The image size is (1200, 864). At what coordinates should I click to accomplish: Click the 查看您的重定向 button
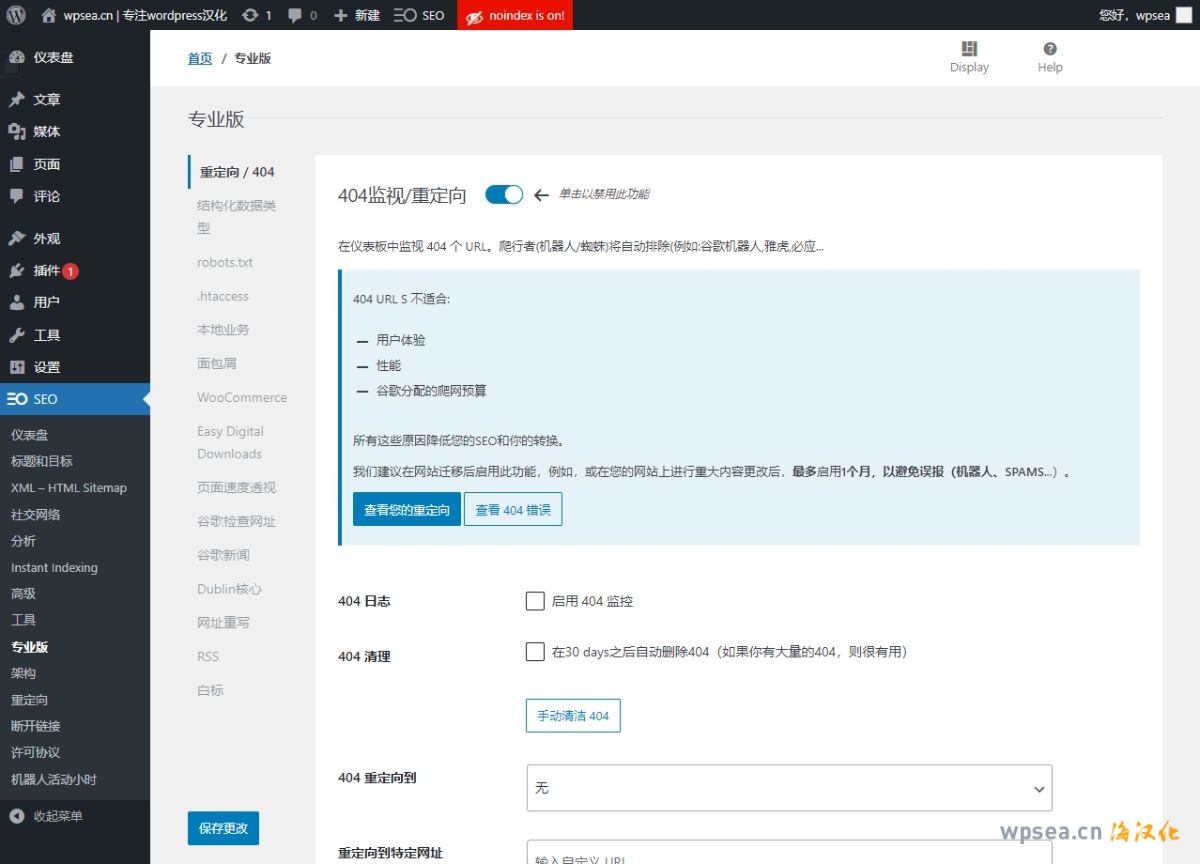407,509
